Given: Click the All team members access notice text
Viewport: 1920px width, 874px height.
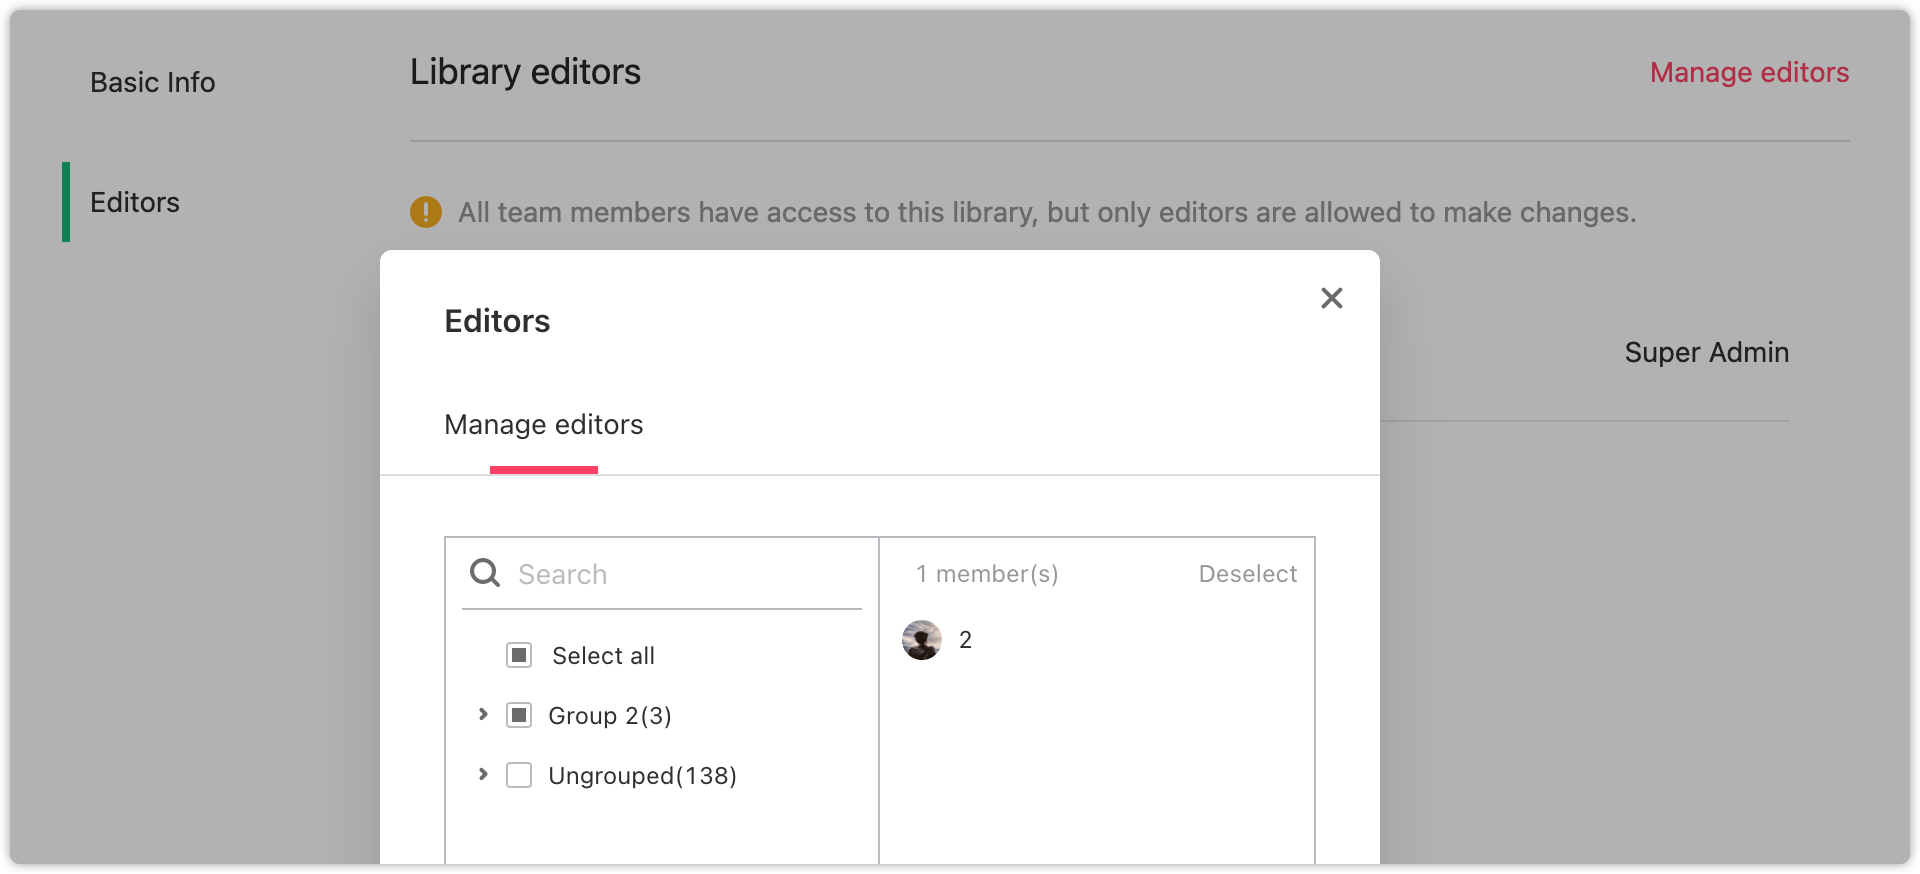Looking at the screenshot, I should click(x=1047, y=212).
